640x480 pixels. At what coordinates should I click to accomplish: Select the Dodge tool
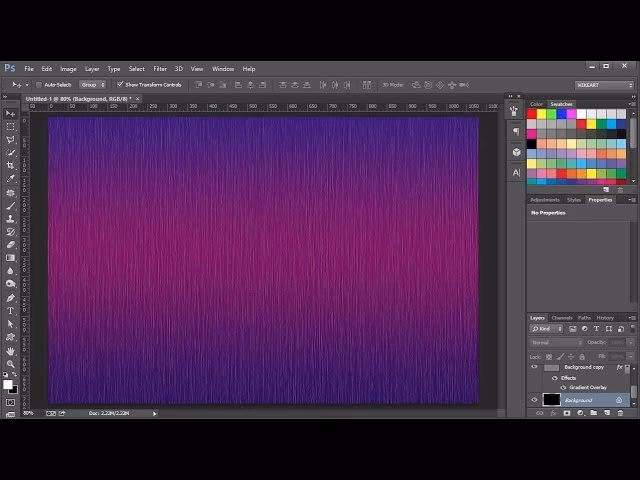coord(11,284)
